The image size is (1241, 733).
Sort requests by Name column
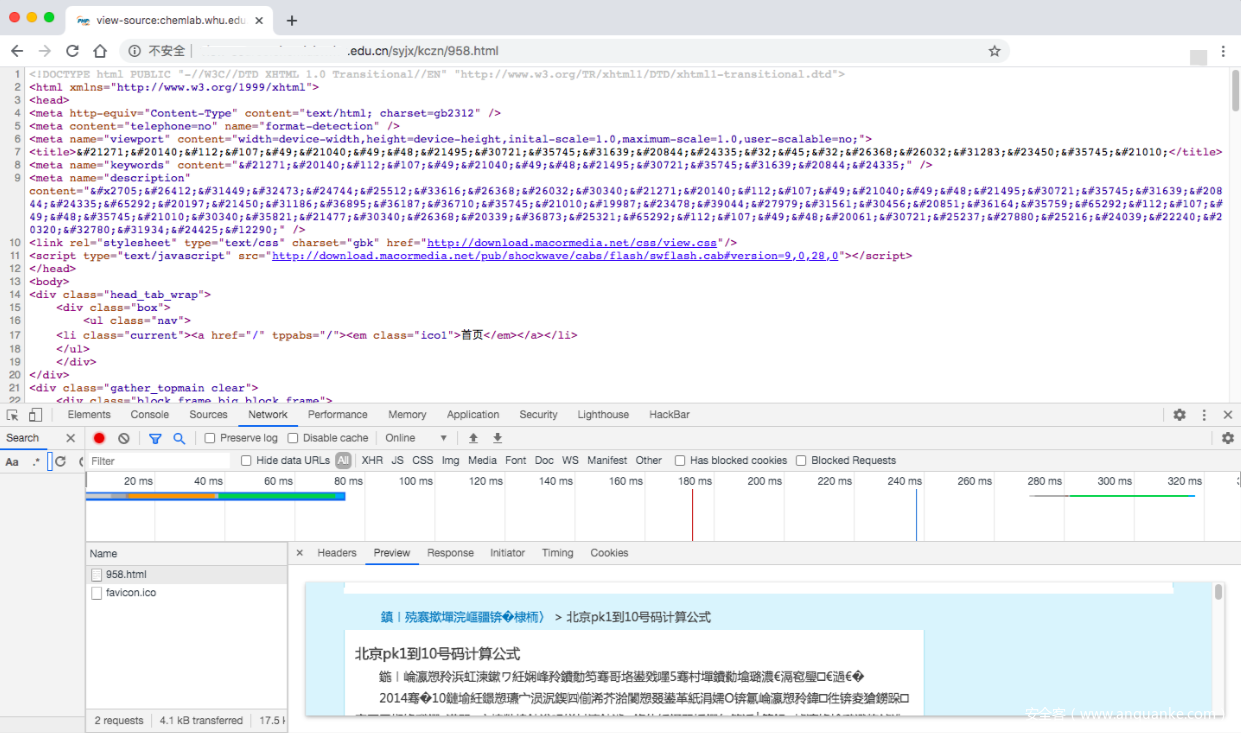coord(186,553)
